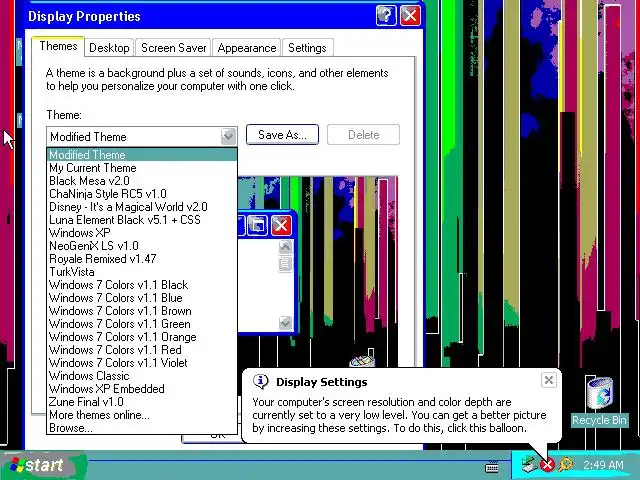
Task: Select Windows 7 Colors v1.1 Red
Action: click(142, 350)
